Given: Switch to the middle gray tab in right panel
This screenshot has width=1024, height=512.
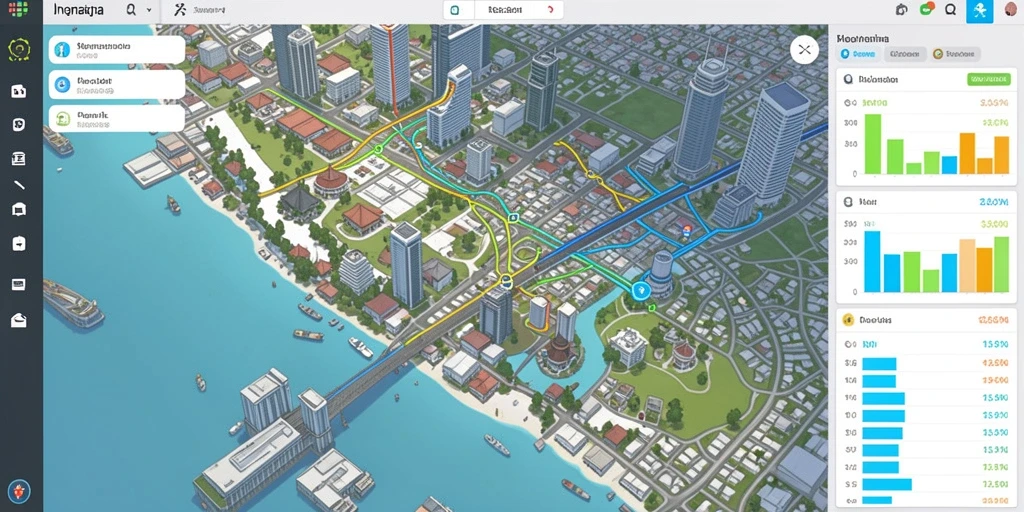Looking at the screenshot, I should [x=904, y=54].
